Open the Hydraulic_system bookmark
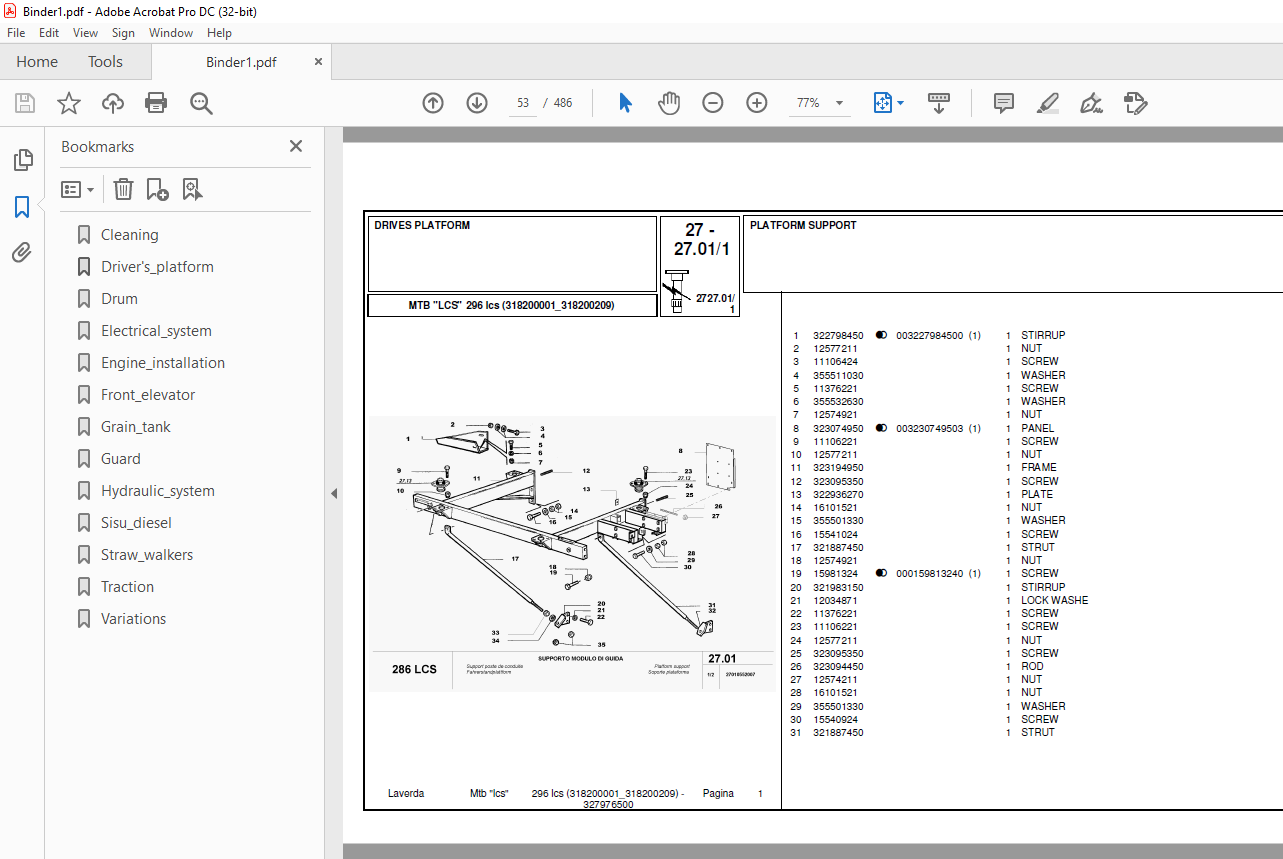This screenshot has width=1283, height=859. (158, 491)
